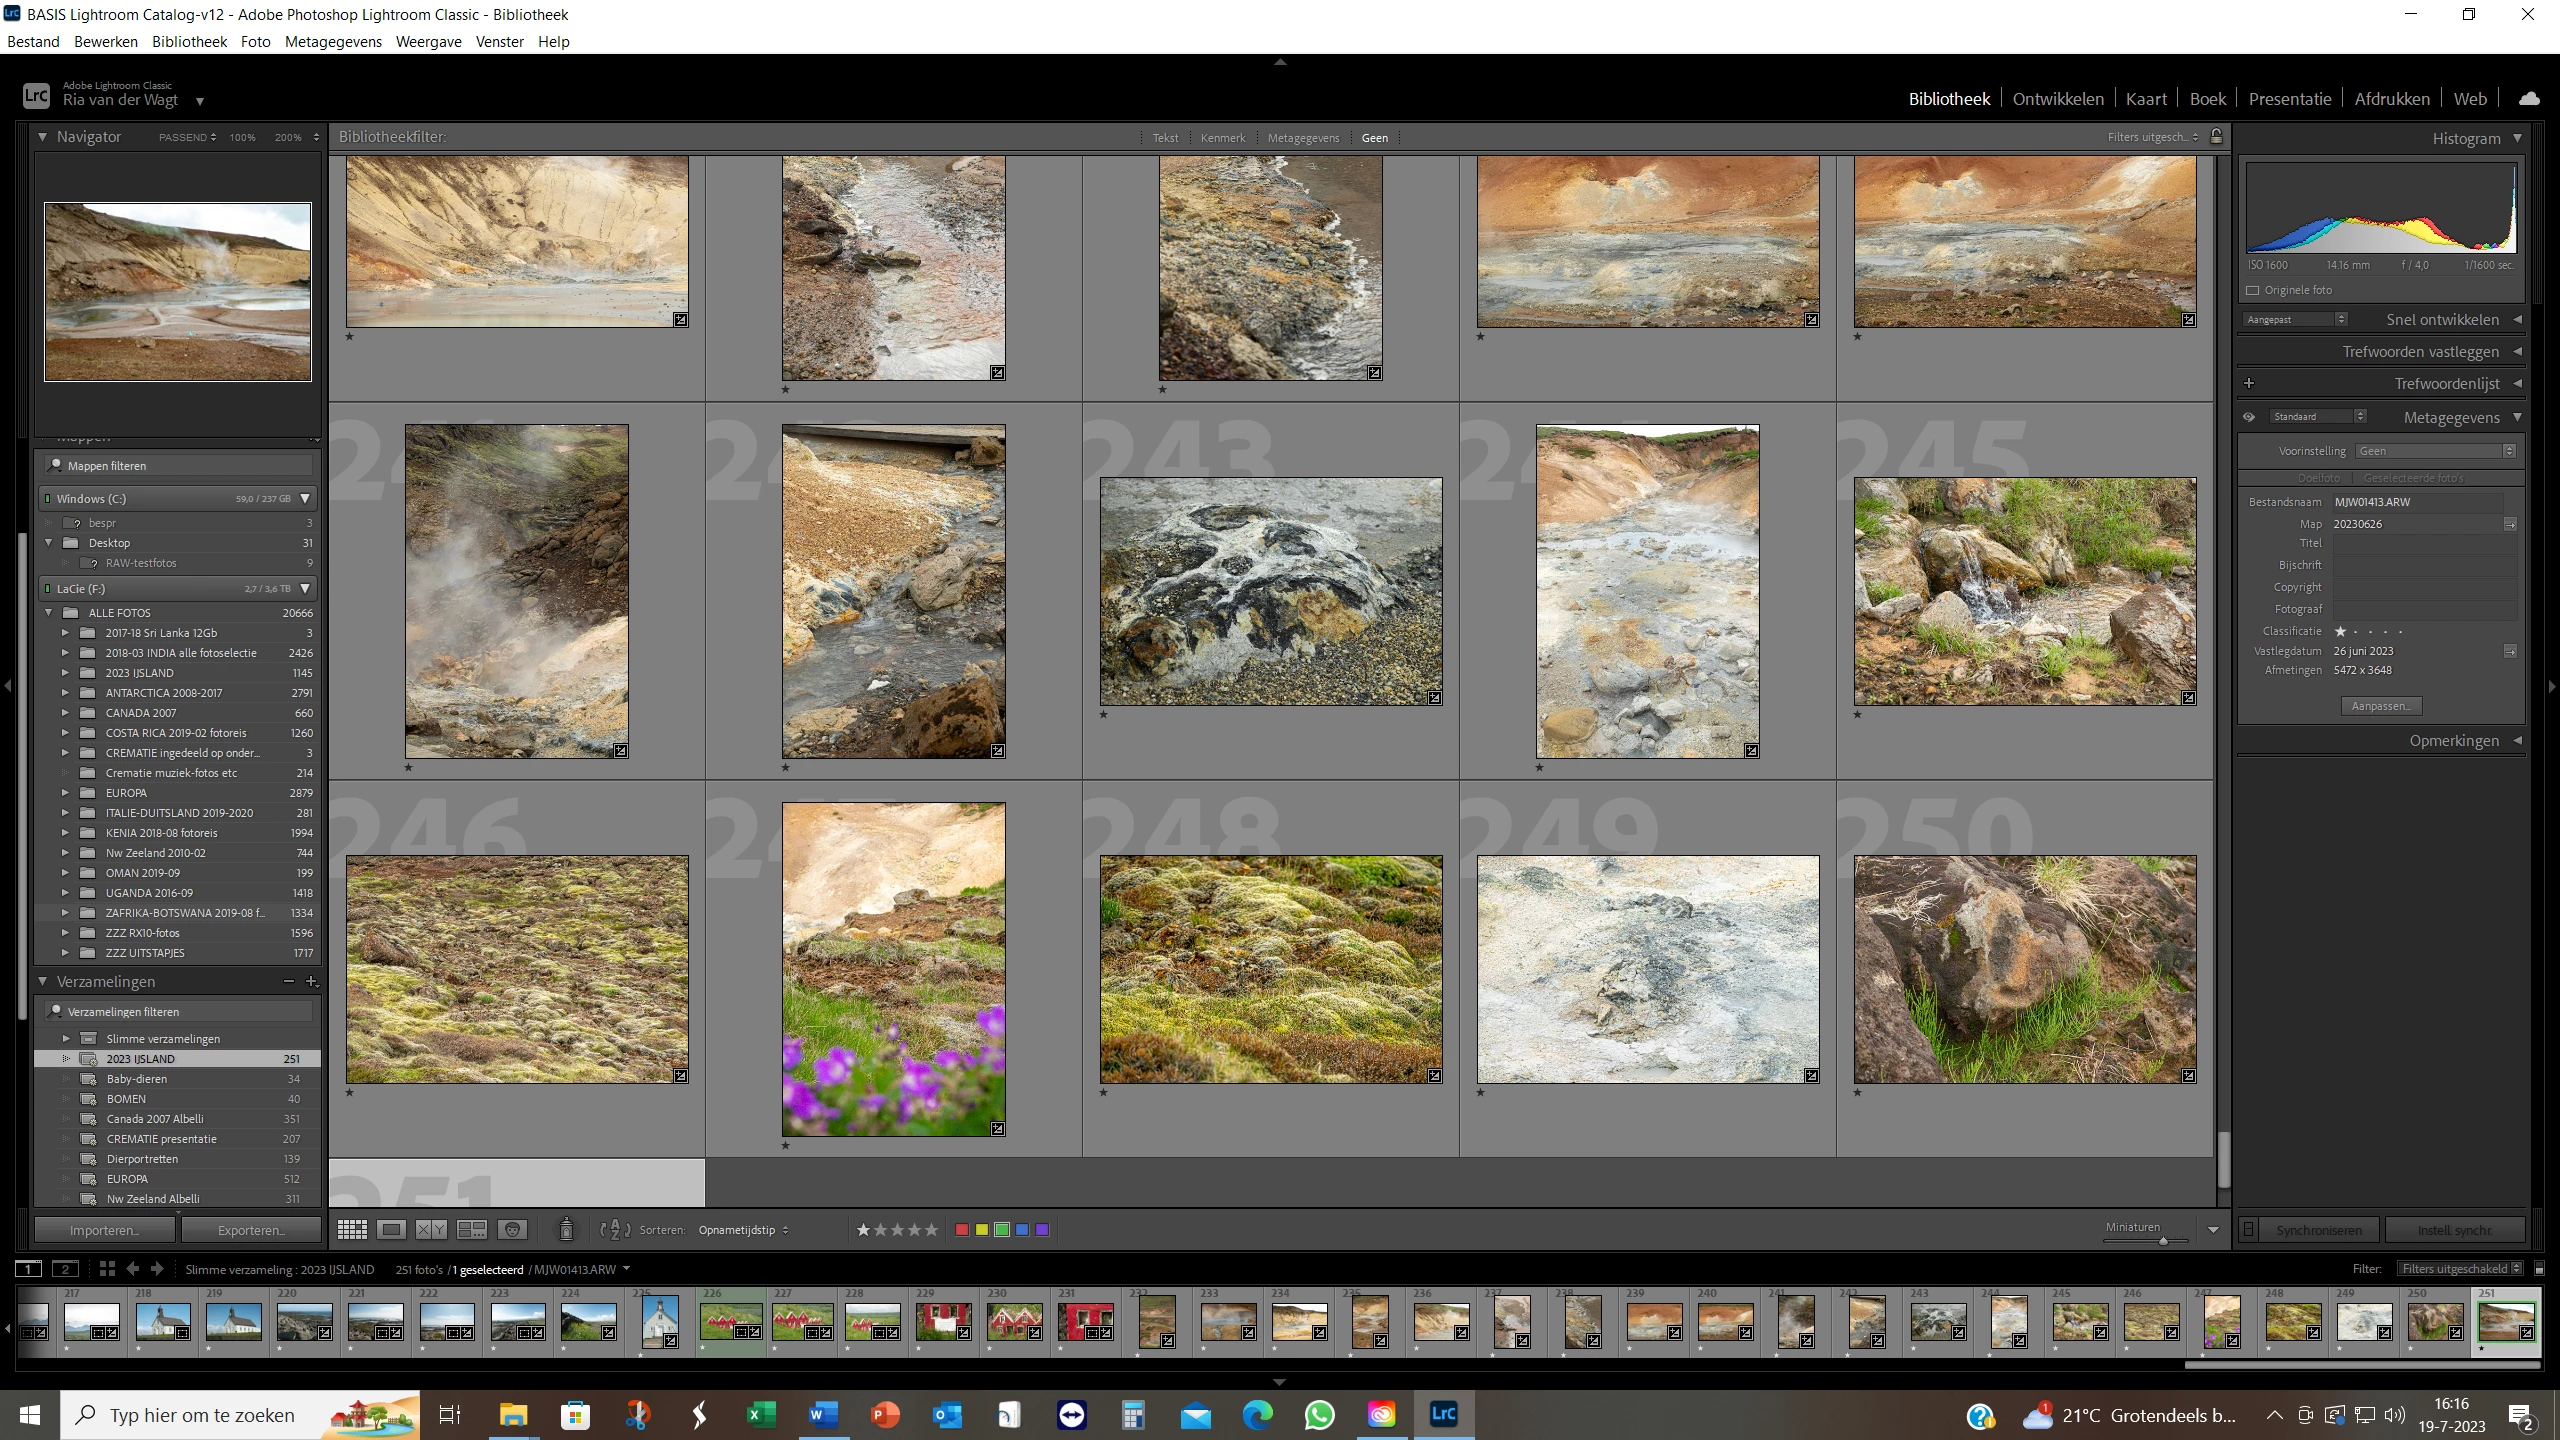Open the Voorinstelling Geen dropdown

2435,451
